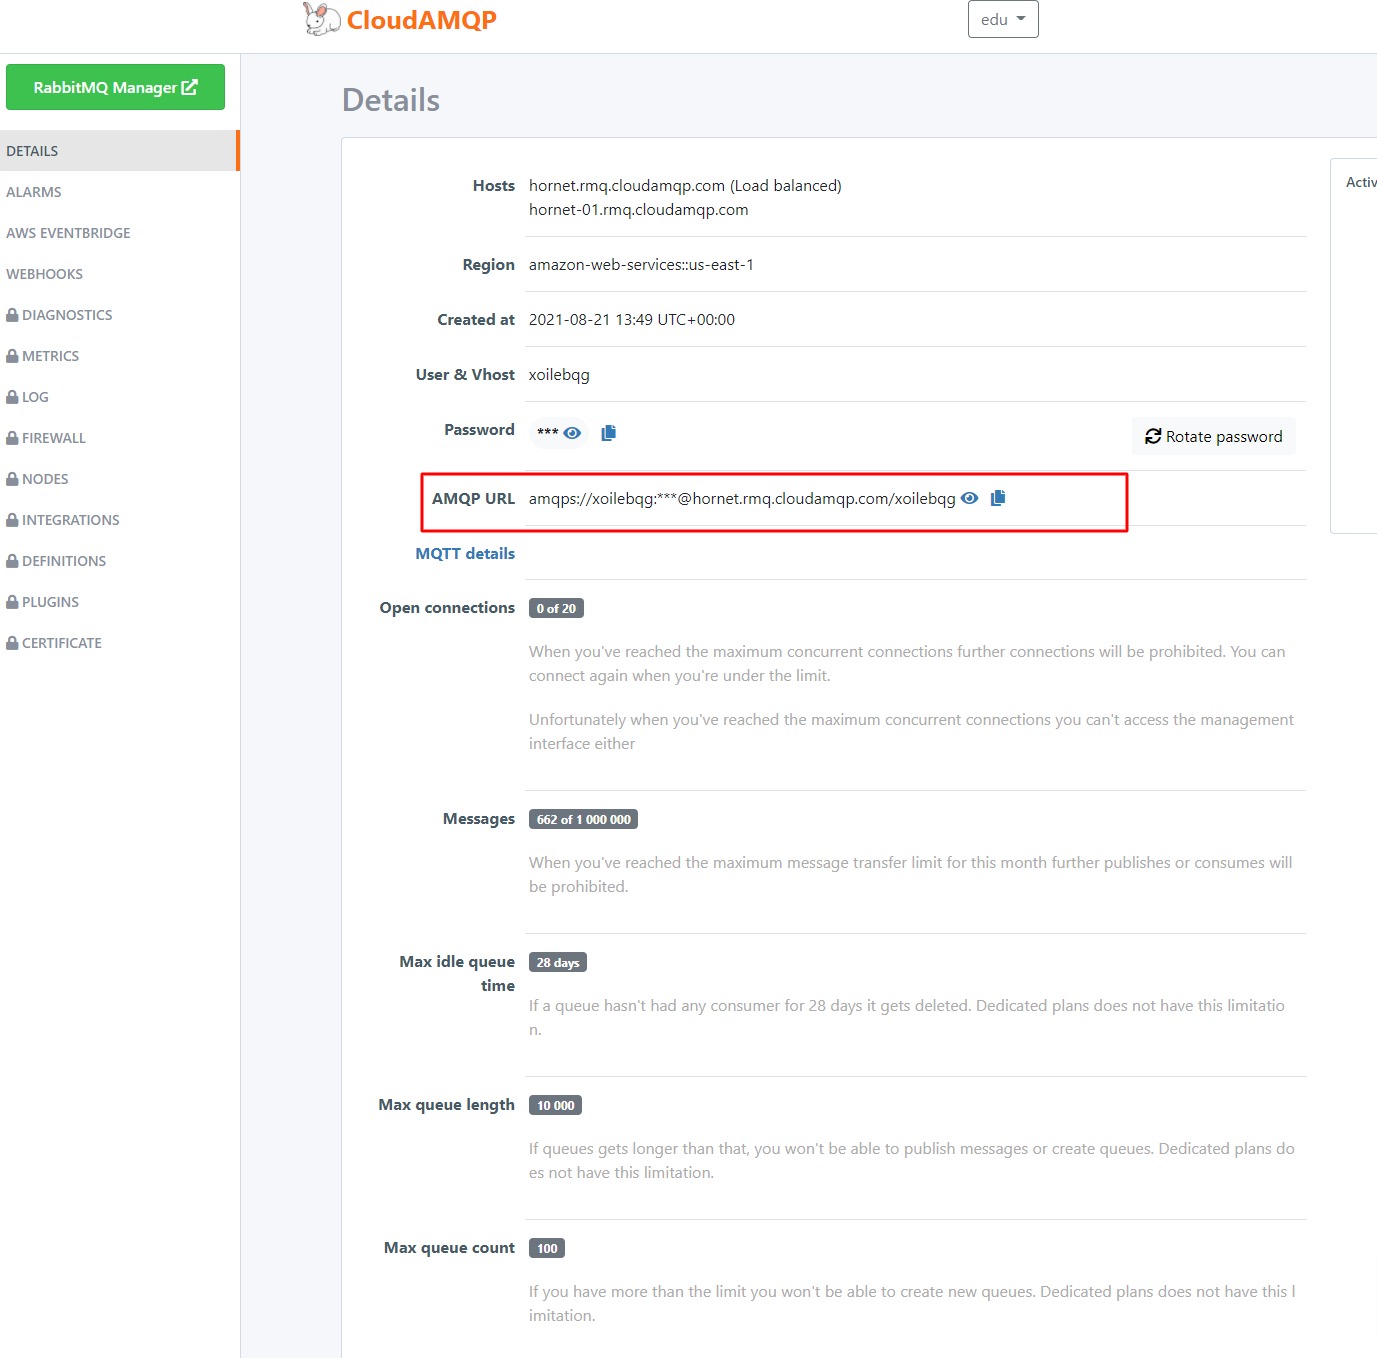Show the full AMQP URL via eye icon
Viewport: 1377px width, 1358px height.
(x=969, y=498)
